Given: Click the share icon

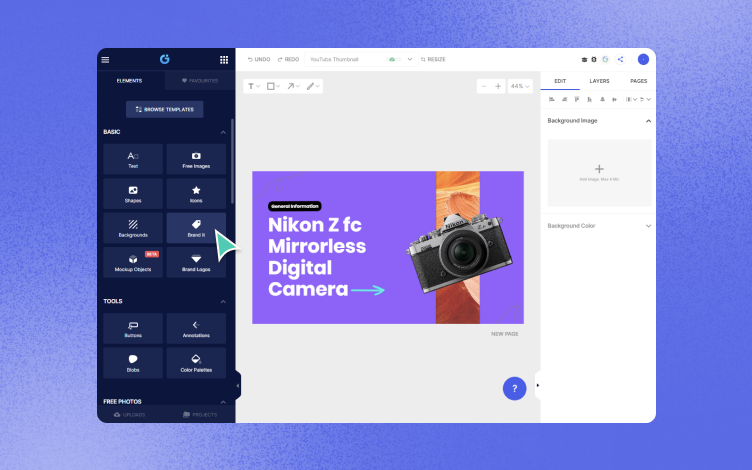Looking at the screenshot, I should pos(621,59).
